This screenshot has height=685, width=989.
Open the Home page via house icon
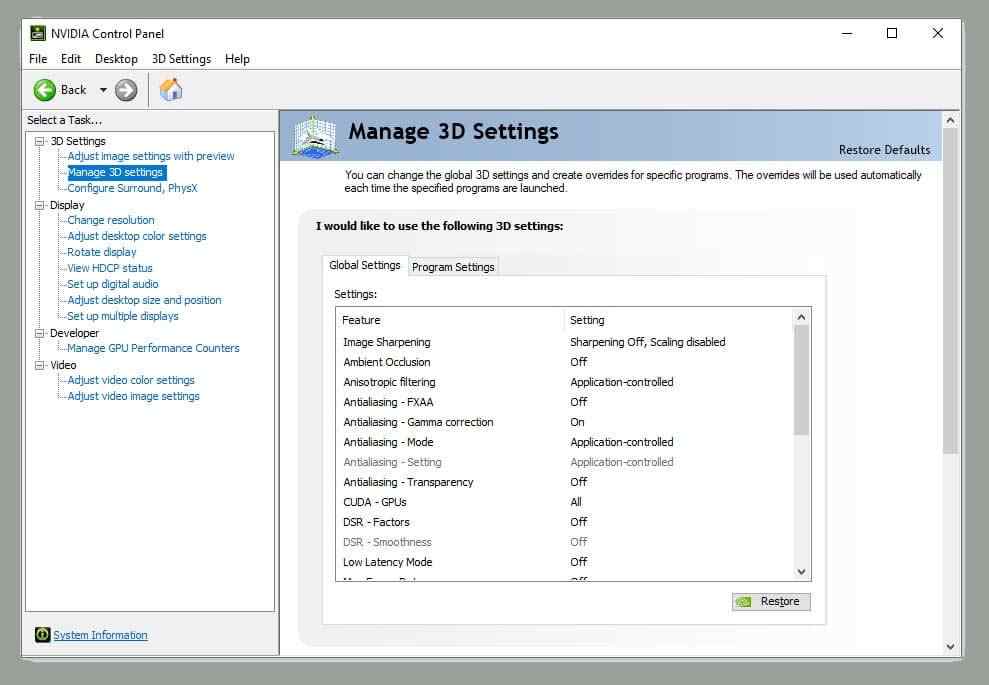(170, 89)
